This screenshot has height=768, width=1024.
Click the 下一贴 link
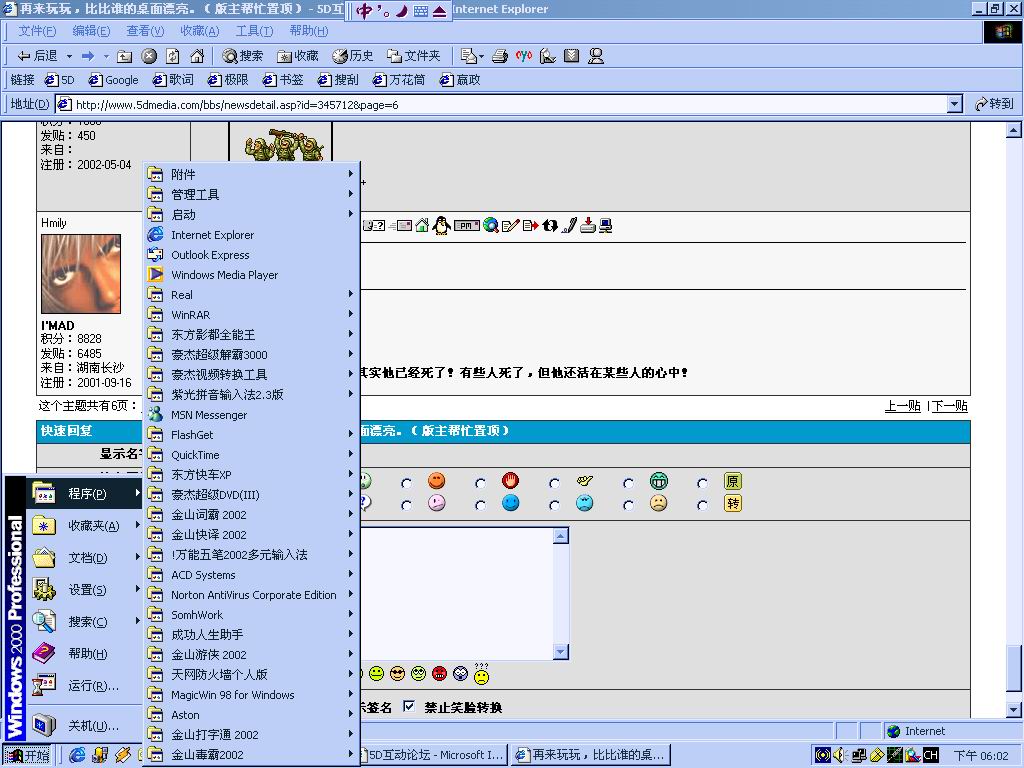(950, 406)
